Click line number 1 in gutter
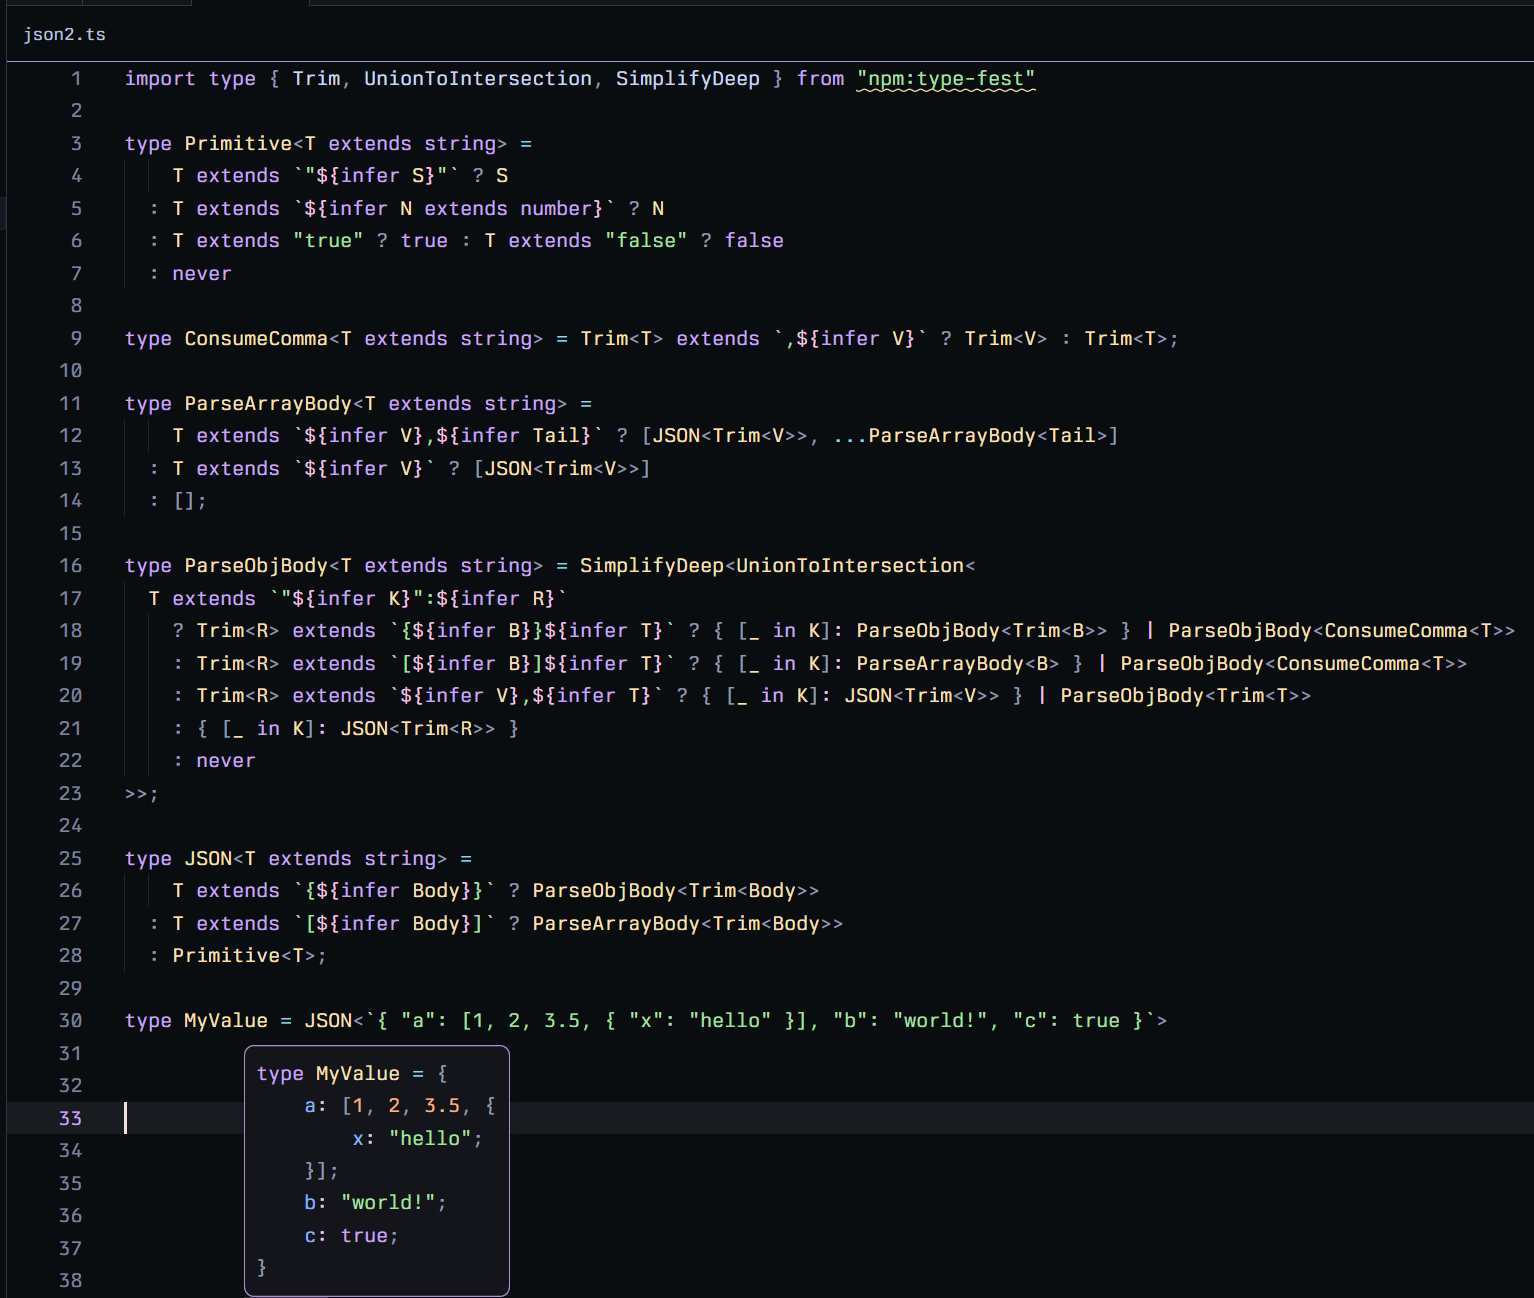Viewport: 1534px width, 1298px height. [x=76, y=79]
